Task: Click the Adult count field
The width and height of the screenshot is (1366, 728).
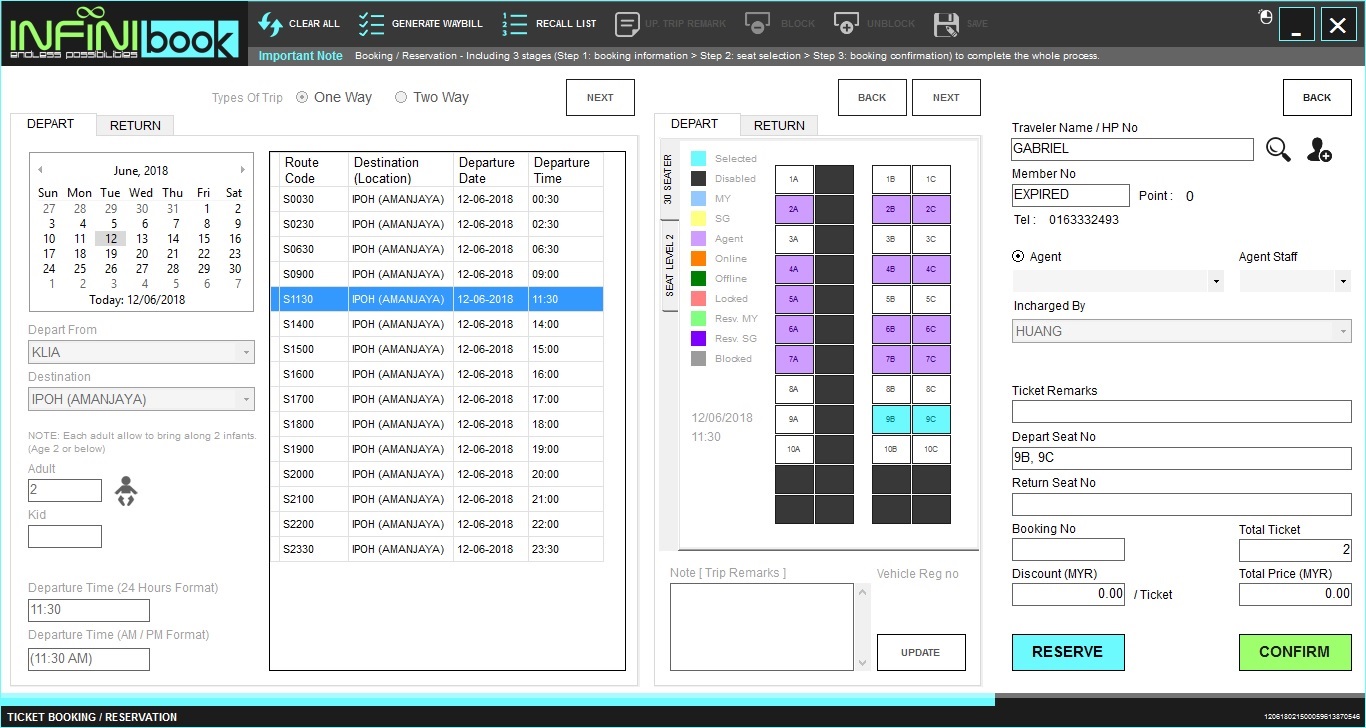Action: point(65,490)
